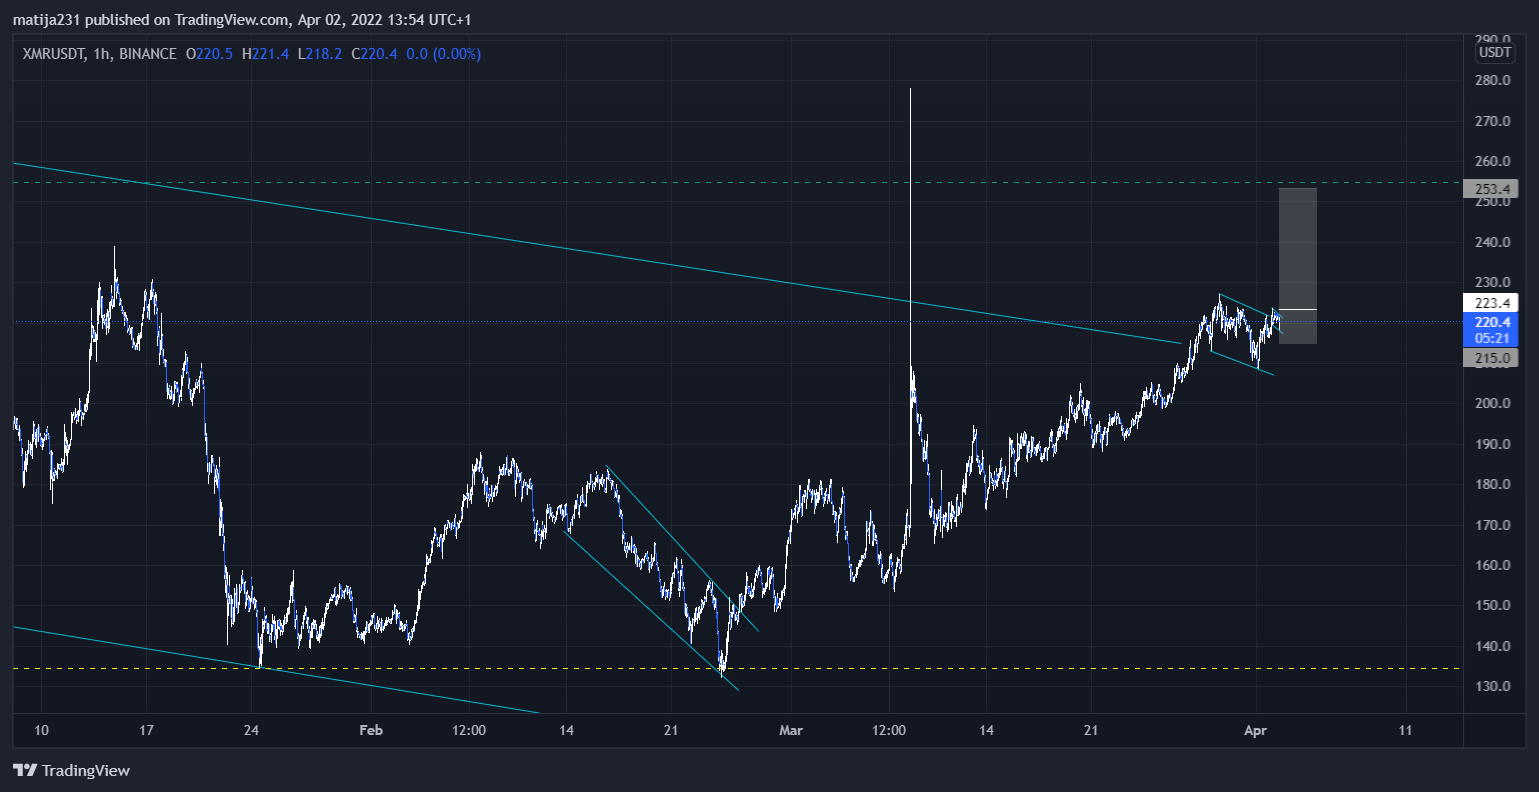Viewport: 1539px width, 792px height.
Task: Click the 240.0 price axis label
Action: point(1492,242)
